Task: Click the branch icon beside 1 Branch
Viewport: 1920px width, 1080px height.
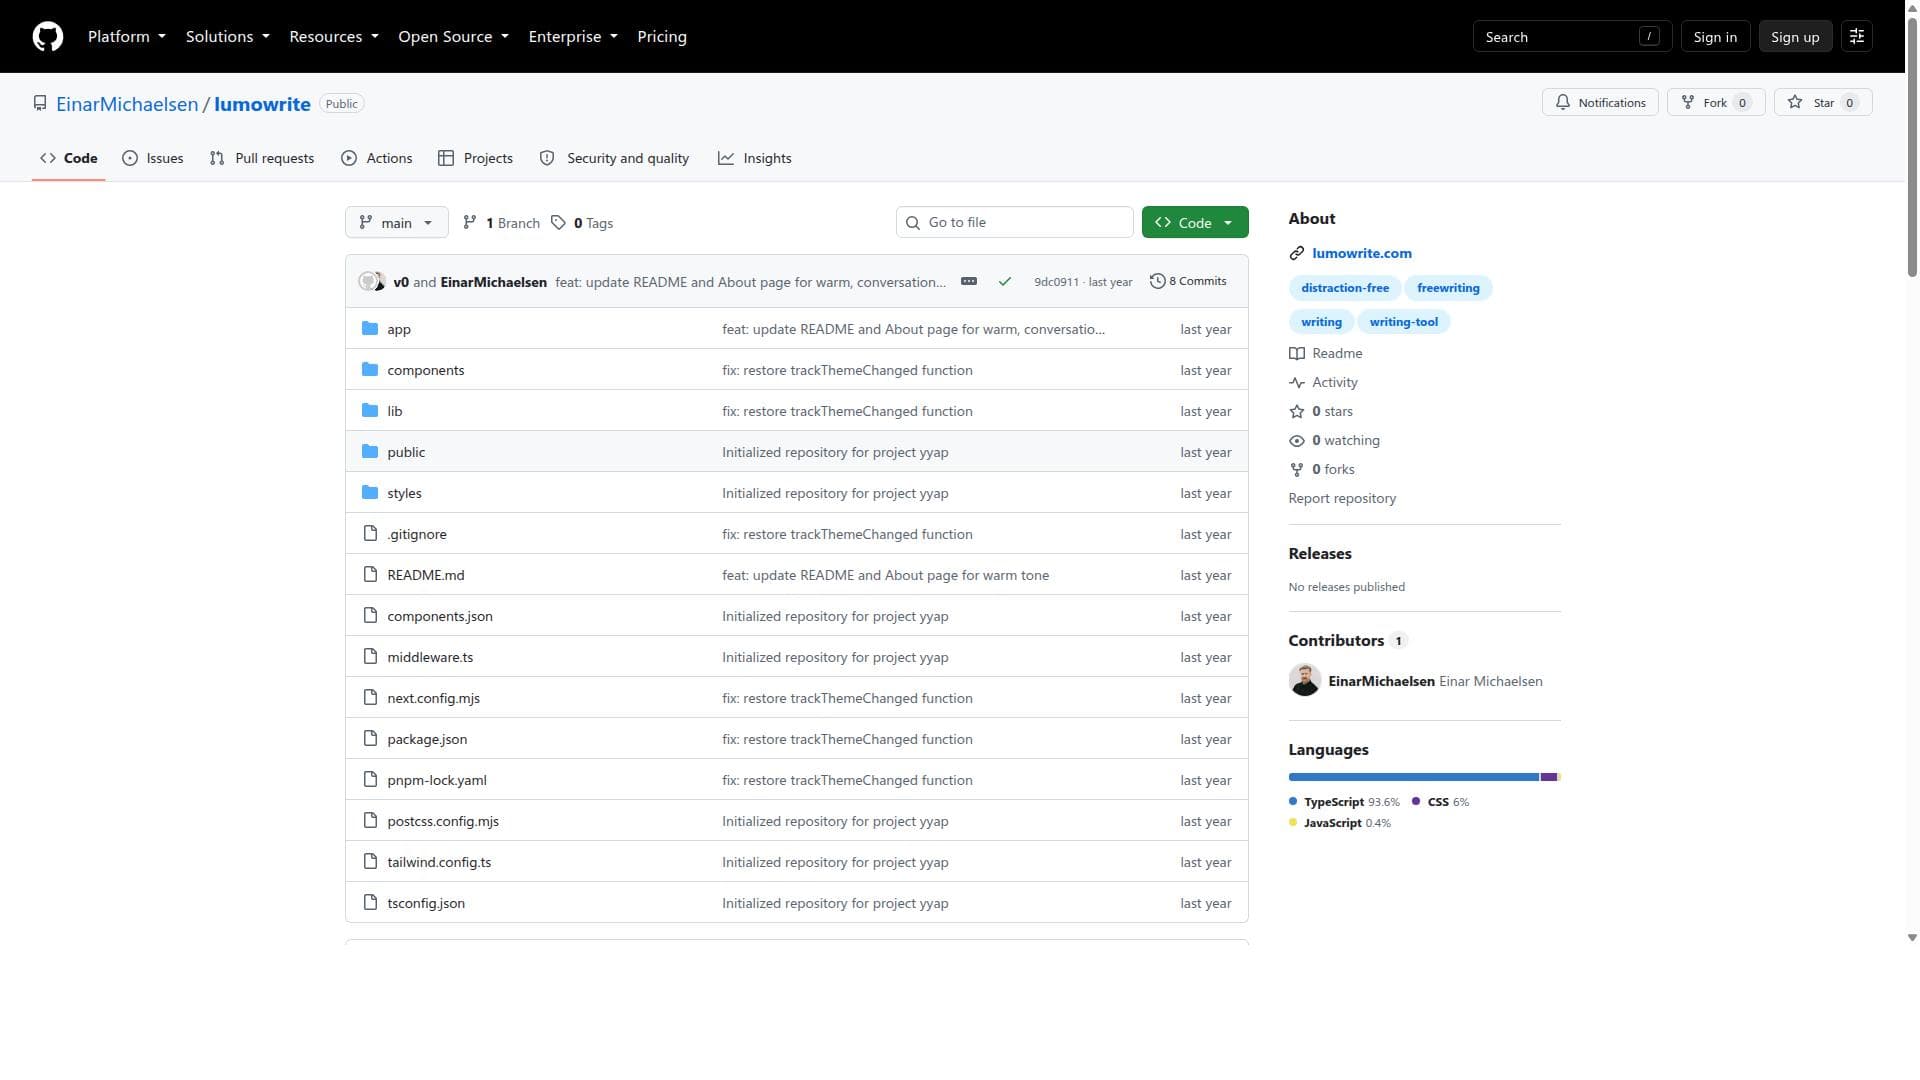Action: (470, 223)
